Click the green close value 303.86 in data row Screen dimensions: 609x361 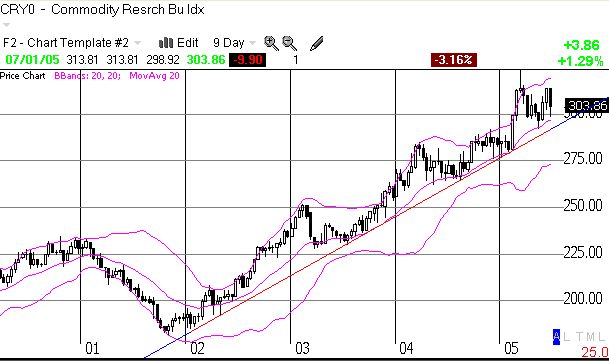click(206, 60)
